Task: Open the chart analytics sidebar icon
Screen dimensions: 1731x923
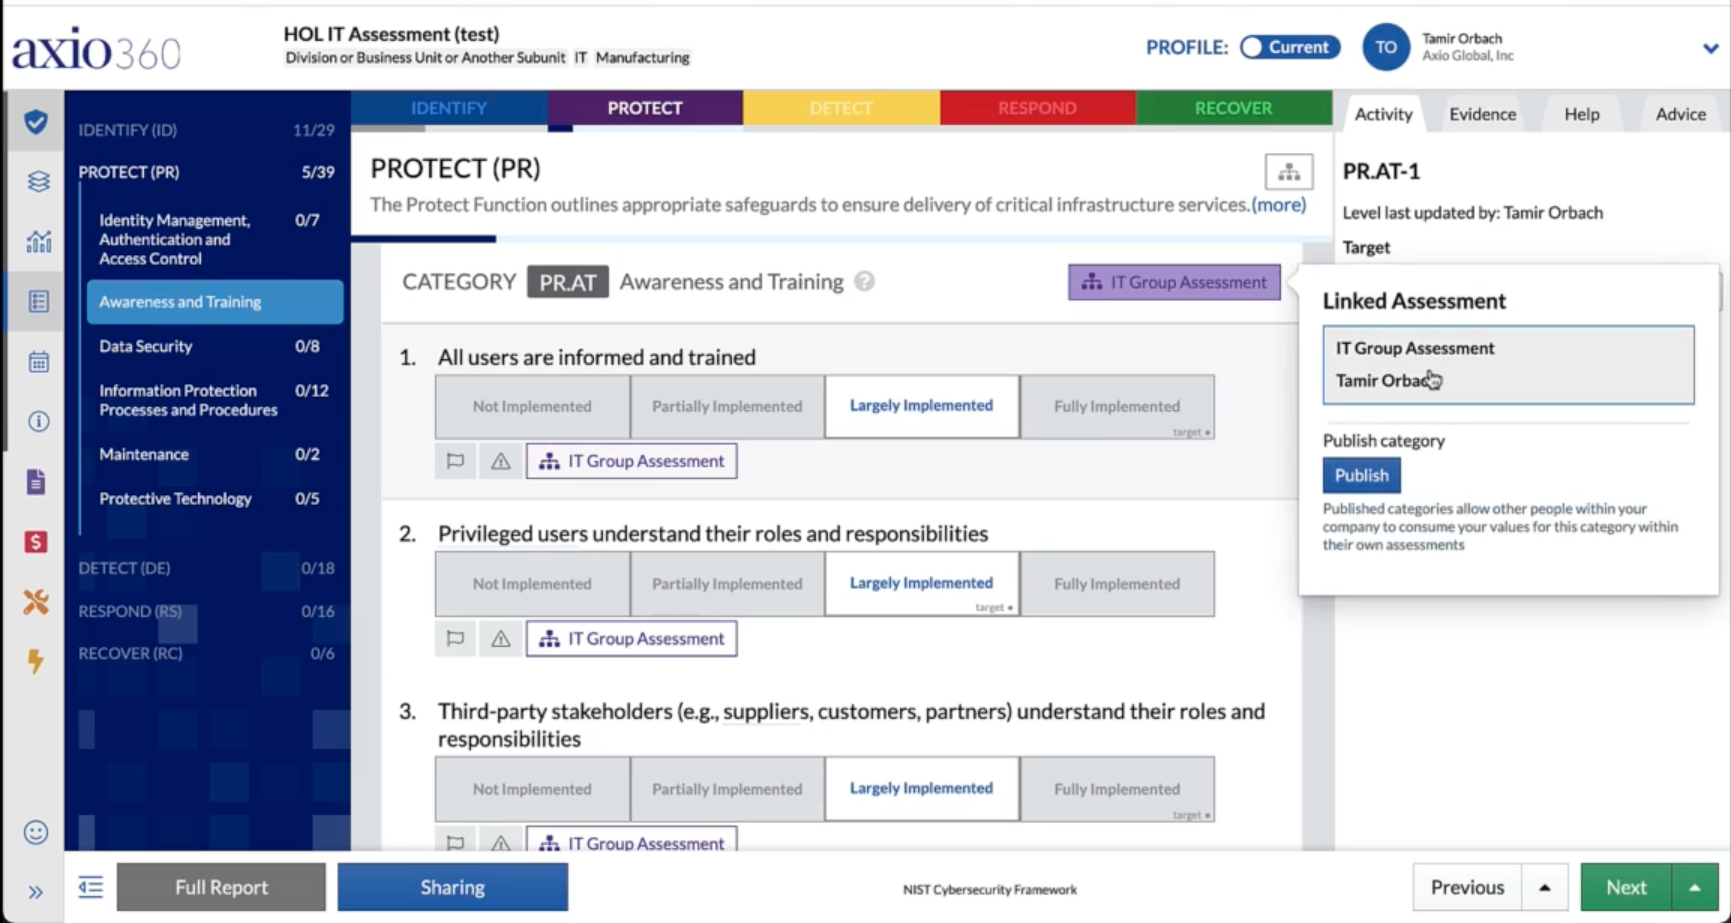Action: coord(38,241)
